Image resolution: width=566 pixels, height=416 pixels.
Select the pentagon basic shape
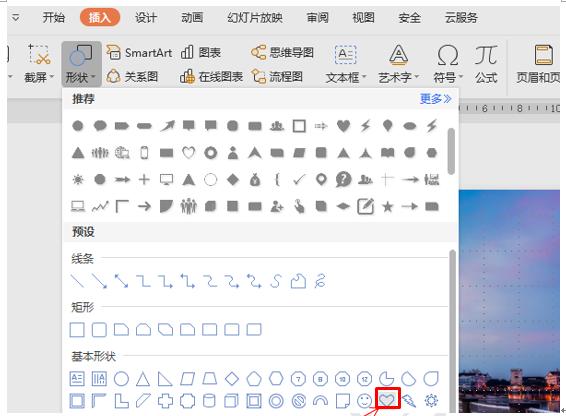(254, 379)
